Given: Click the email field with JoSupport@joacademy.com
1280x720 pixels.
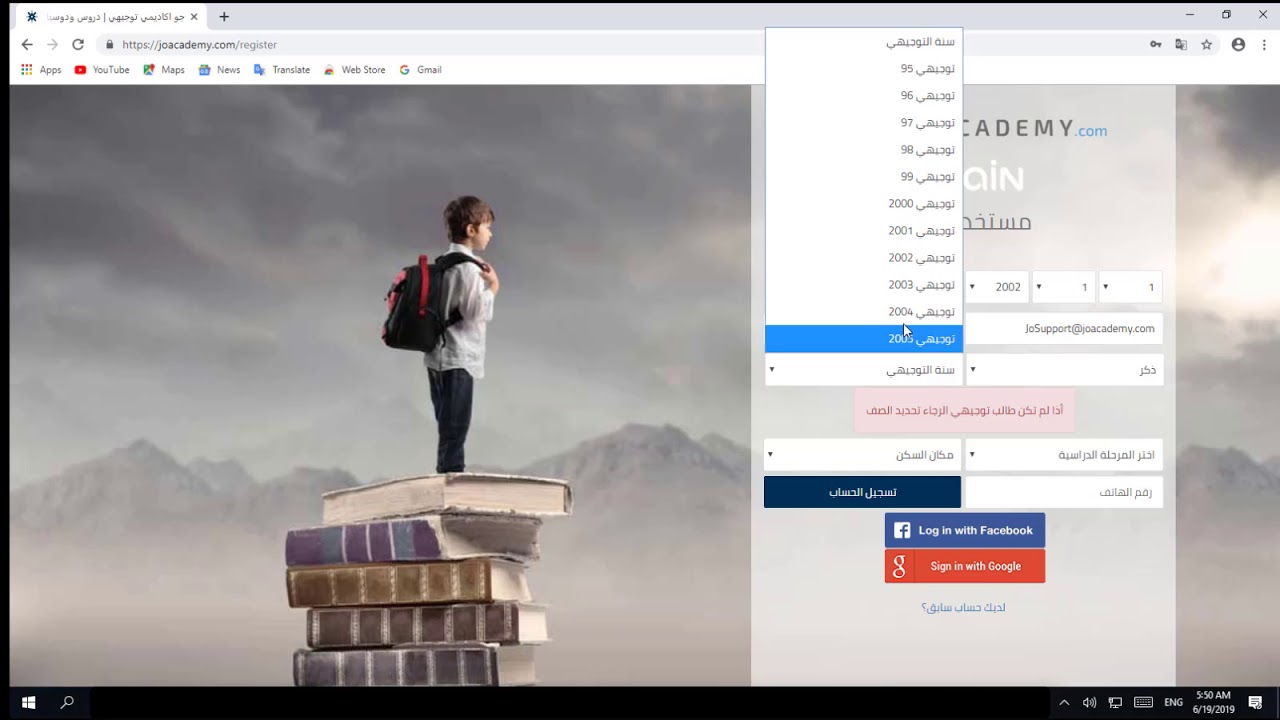Looking at the screenshot, I should coord(1064,329).
